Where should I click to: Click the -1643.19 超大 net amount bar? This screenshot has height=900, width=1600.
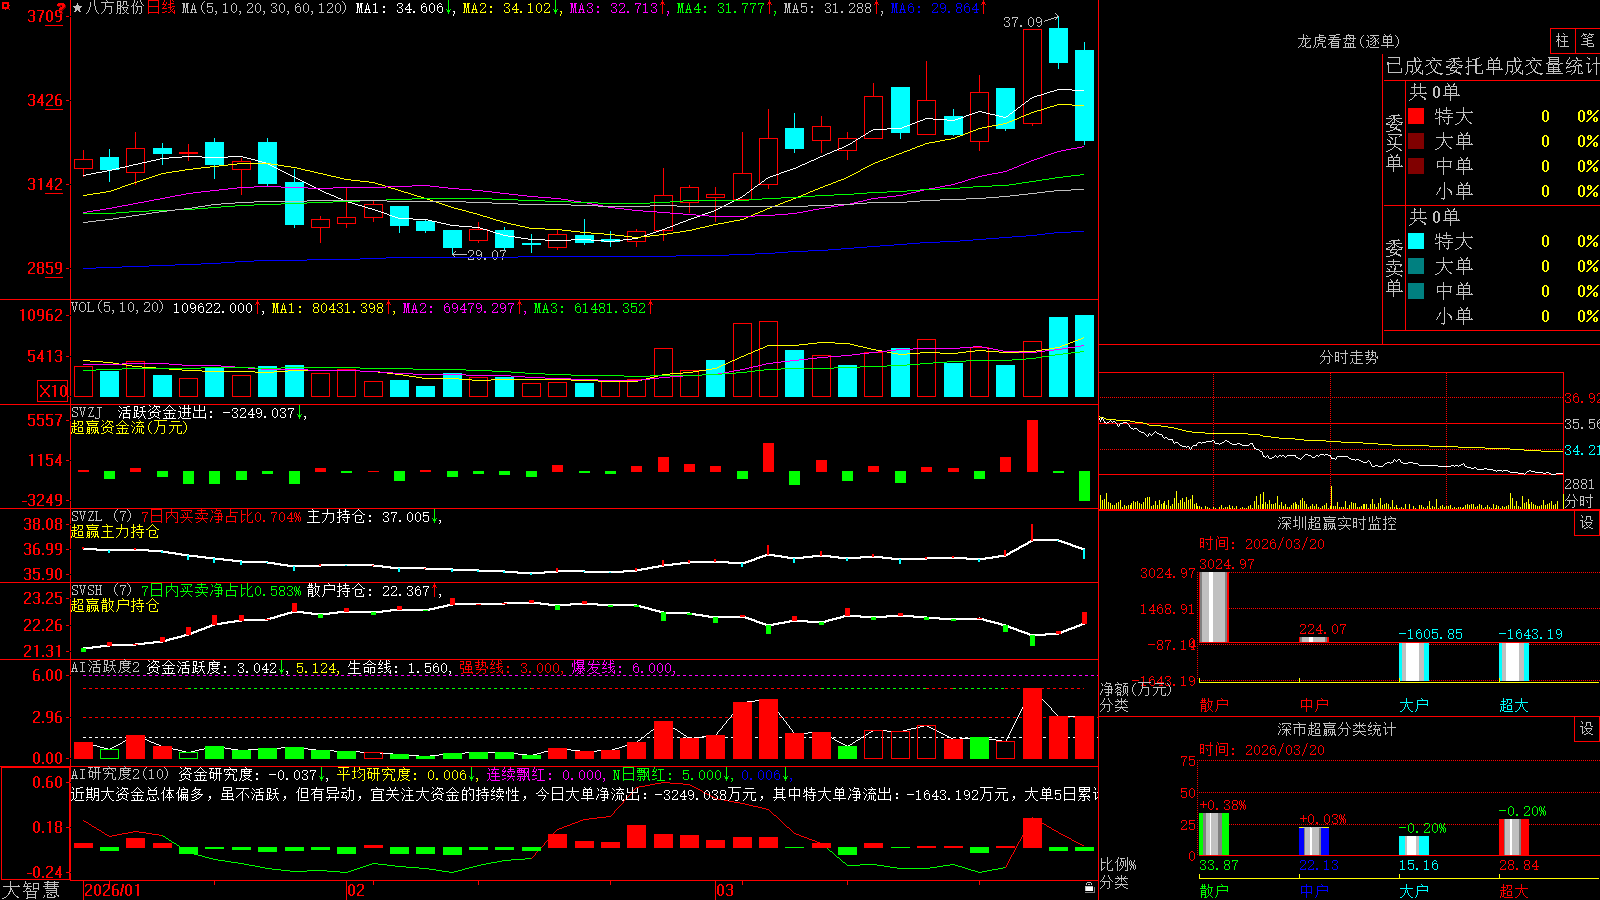pyautogui.click(x=1514, y=662)
